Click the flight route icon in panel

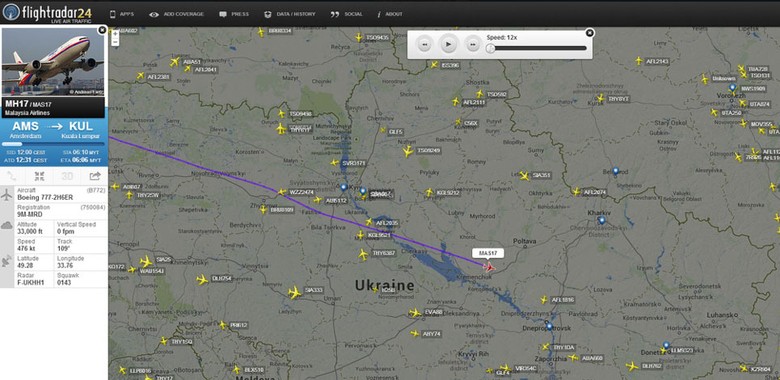[x=12, y=176]
